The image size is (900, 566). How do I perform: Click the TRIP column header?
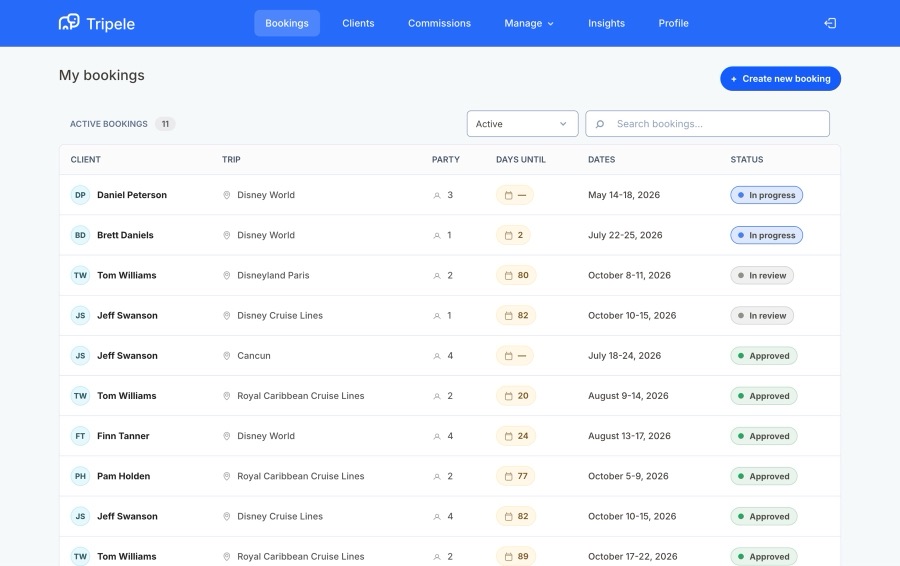click(231, 160)
